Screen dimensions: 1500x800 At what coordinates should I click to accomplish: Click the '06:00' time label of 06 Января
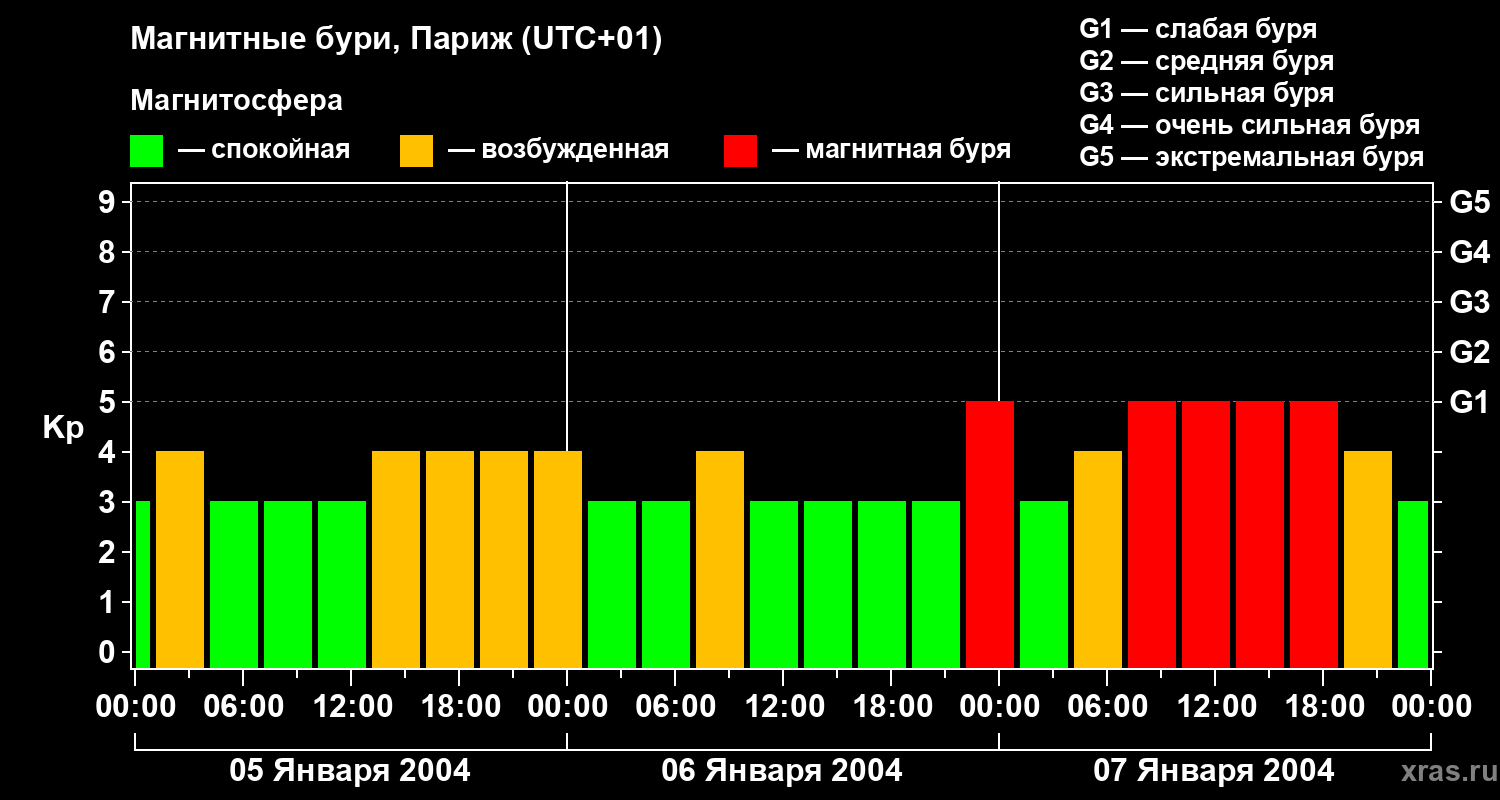(x=675, y=707)
